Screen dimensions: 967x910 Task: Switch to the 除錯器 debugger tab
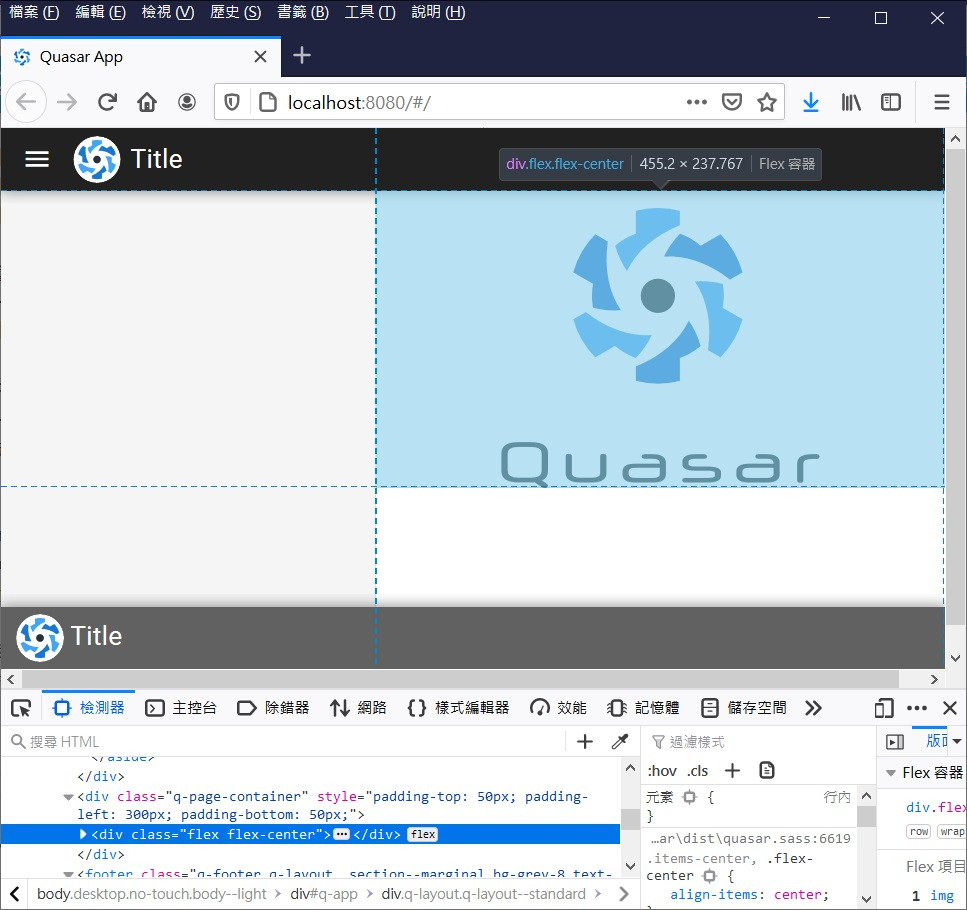[273, 708]
